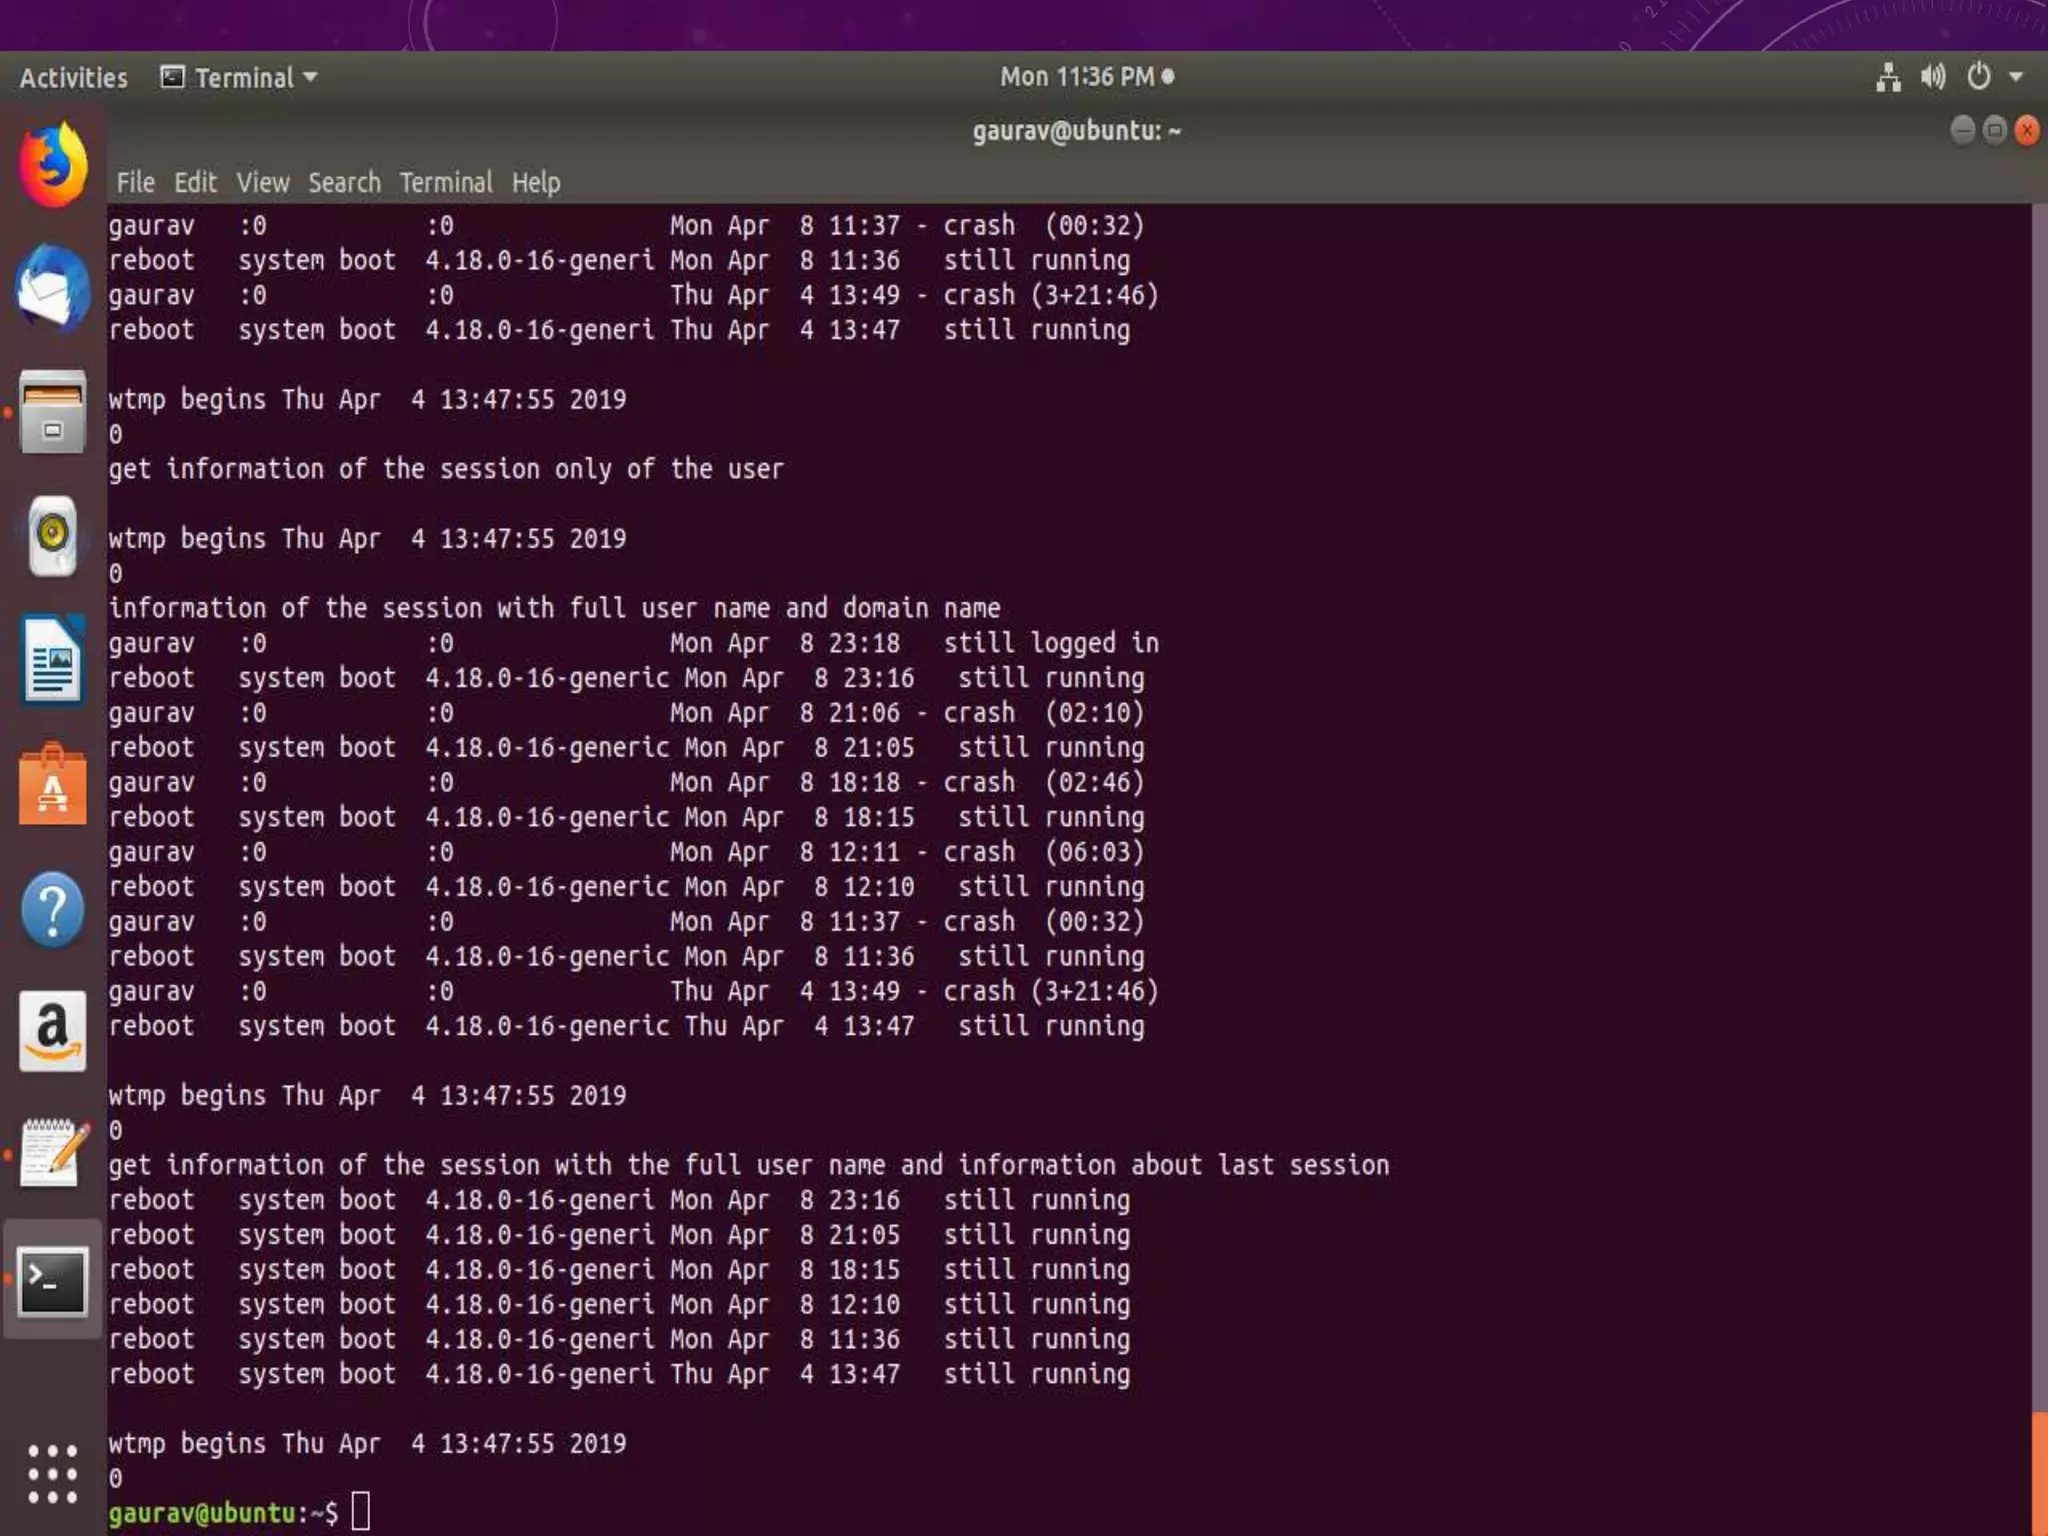The height and width of the screenshot is (1536, 2048).
Task: Open the Search menu
Action: (344, 183)
